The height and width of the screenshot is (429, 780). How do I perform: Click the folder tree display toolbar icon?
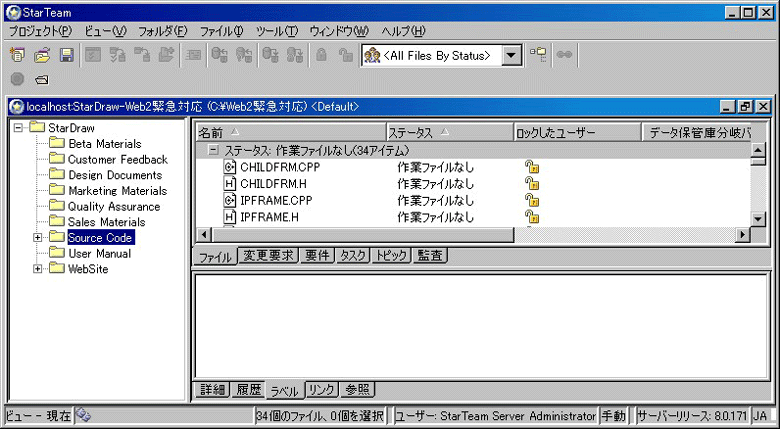click(x=538, y=55)
